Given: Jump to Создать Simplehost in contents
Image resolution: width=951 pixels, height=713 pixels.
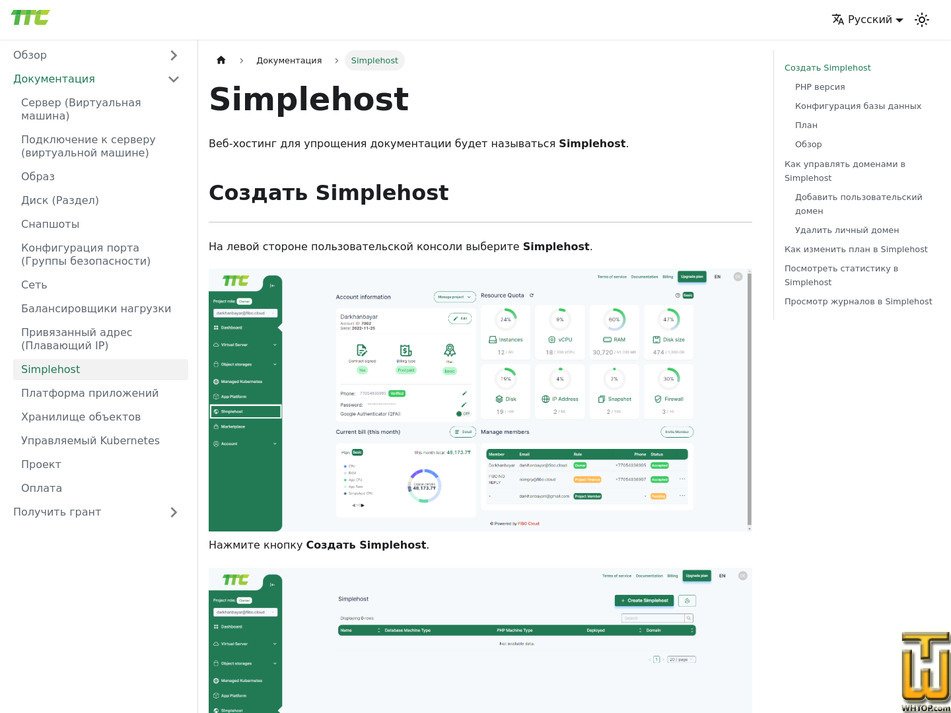Looking at the screenshot, I should 827,68.
